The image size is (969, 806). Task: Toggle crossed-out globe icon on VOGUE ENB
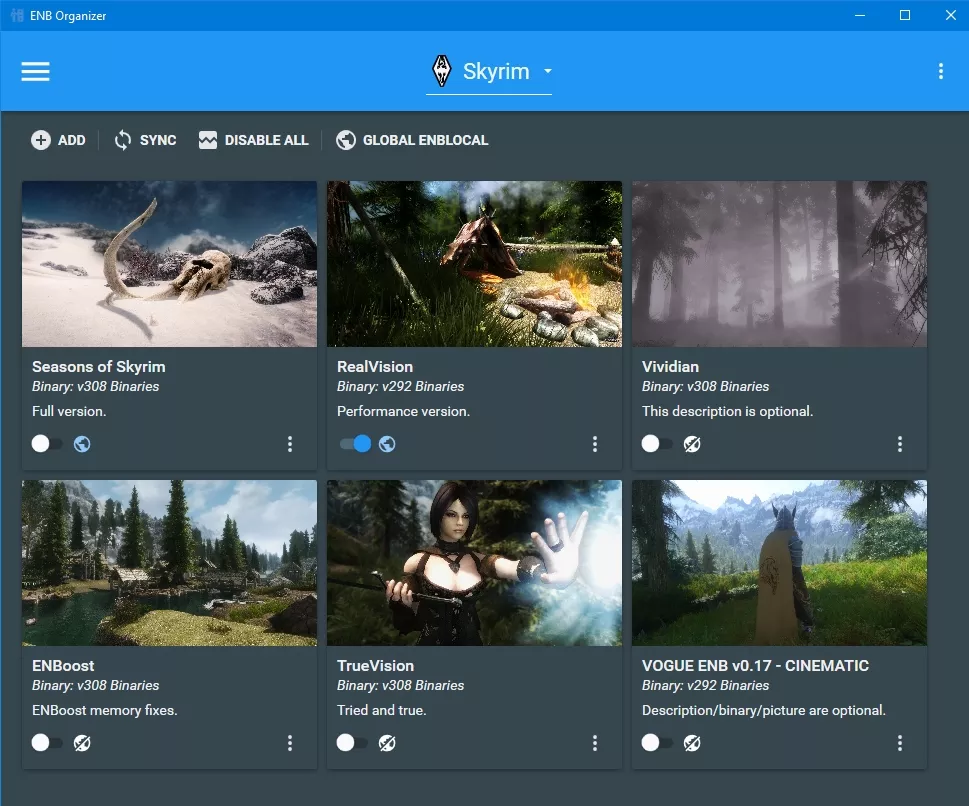click(692, 743)
